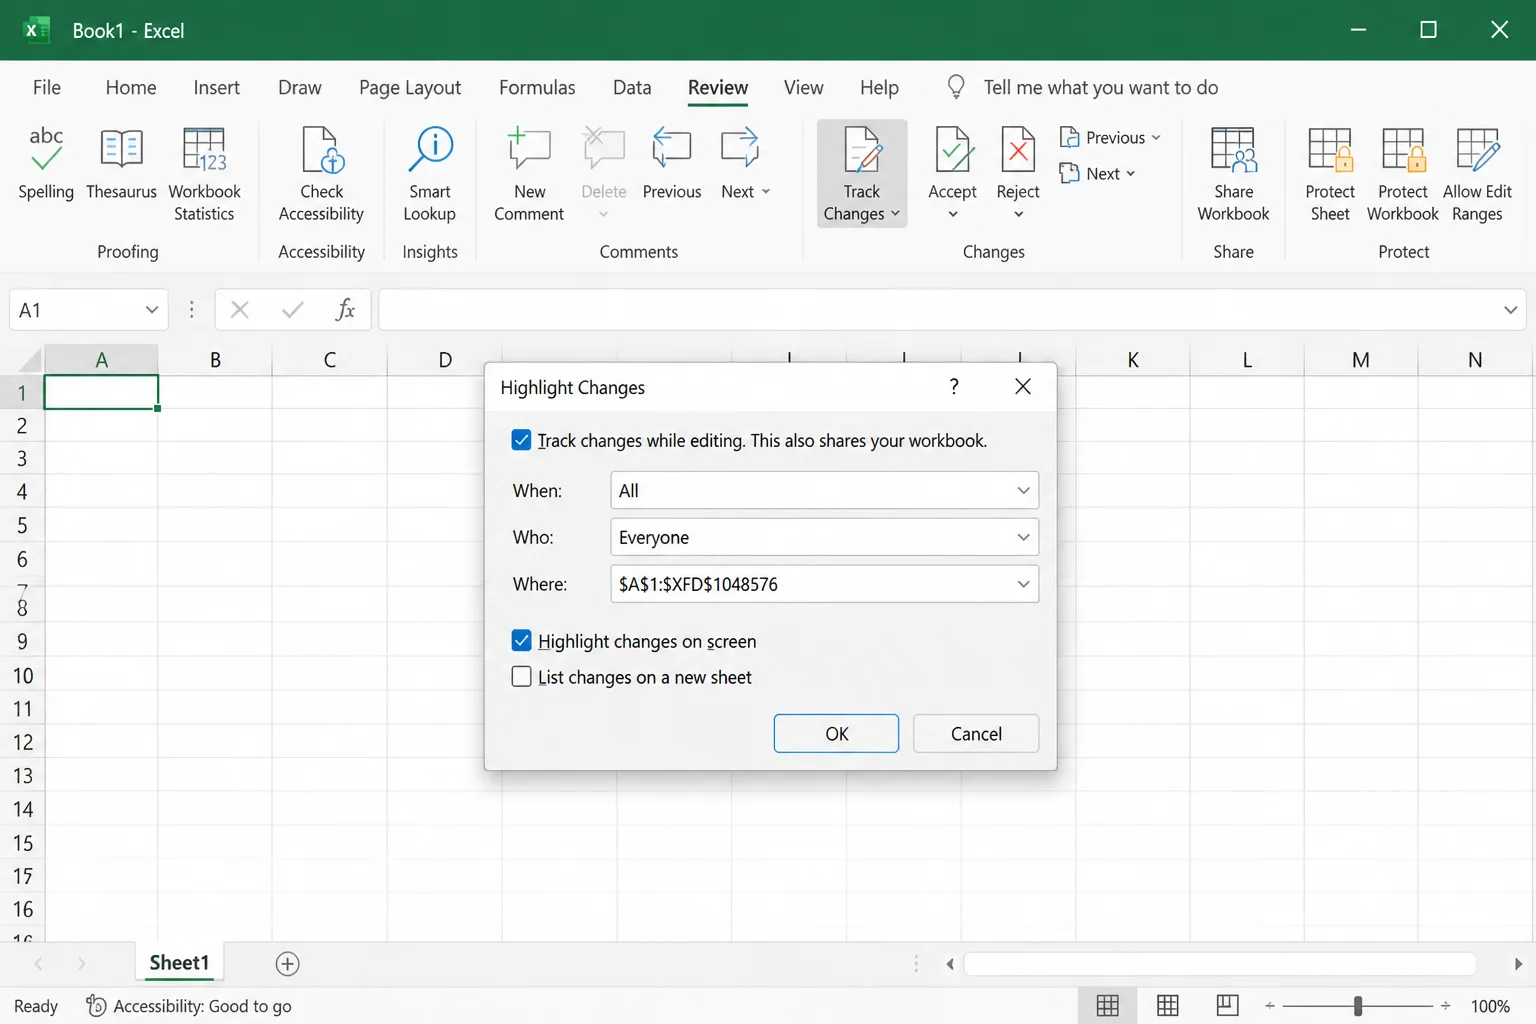Viewport: 1536px width, 1024px height.
Task: Click the Accessibility status icon
Action: pos(96,1005)
